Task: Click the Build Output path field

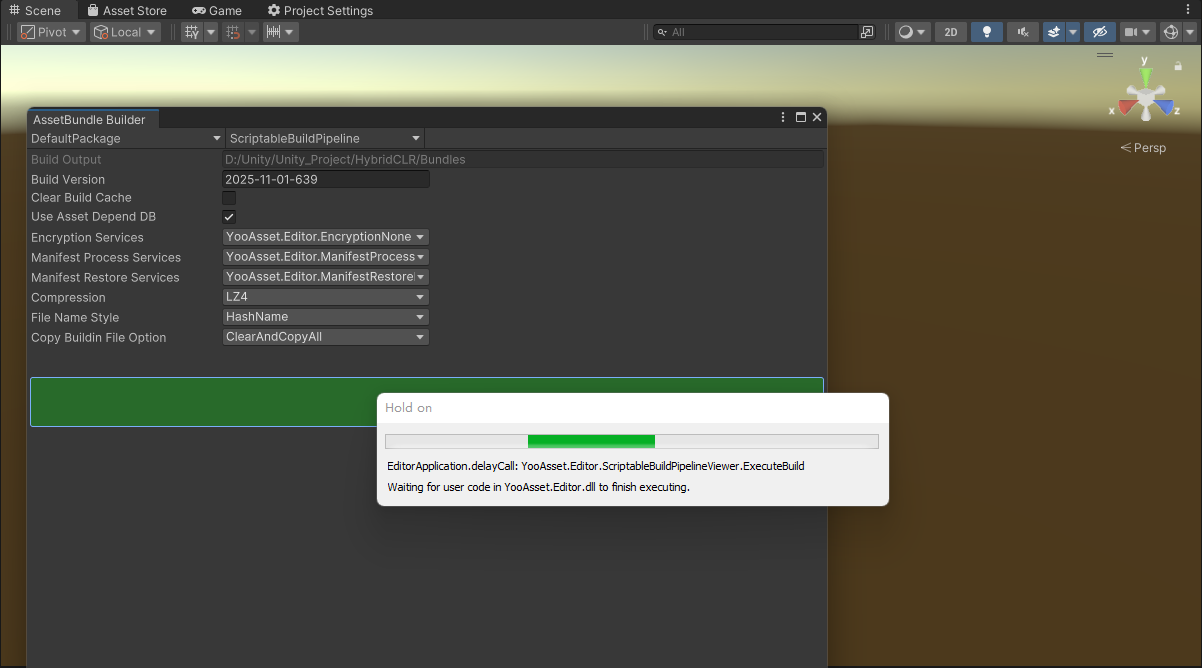Action: tap(523, 159)
